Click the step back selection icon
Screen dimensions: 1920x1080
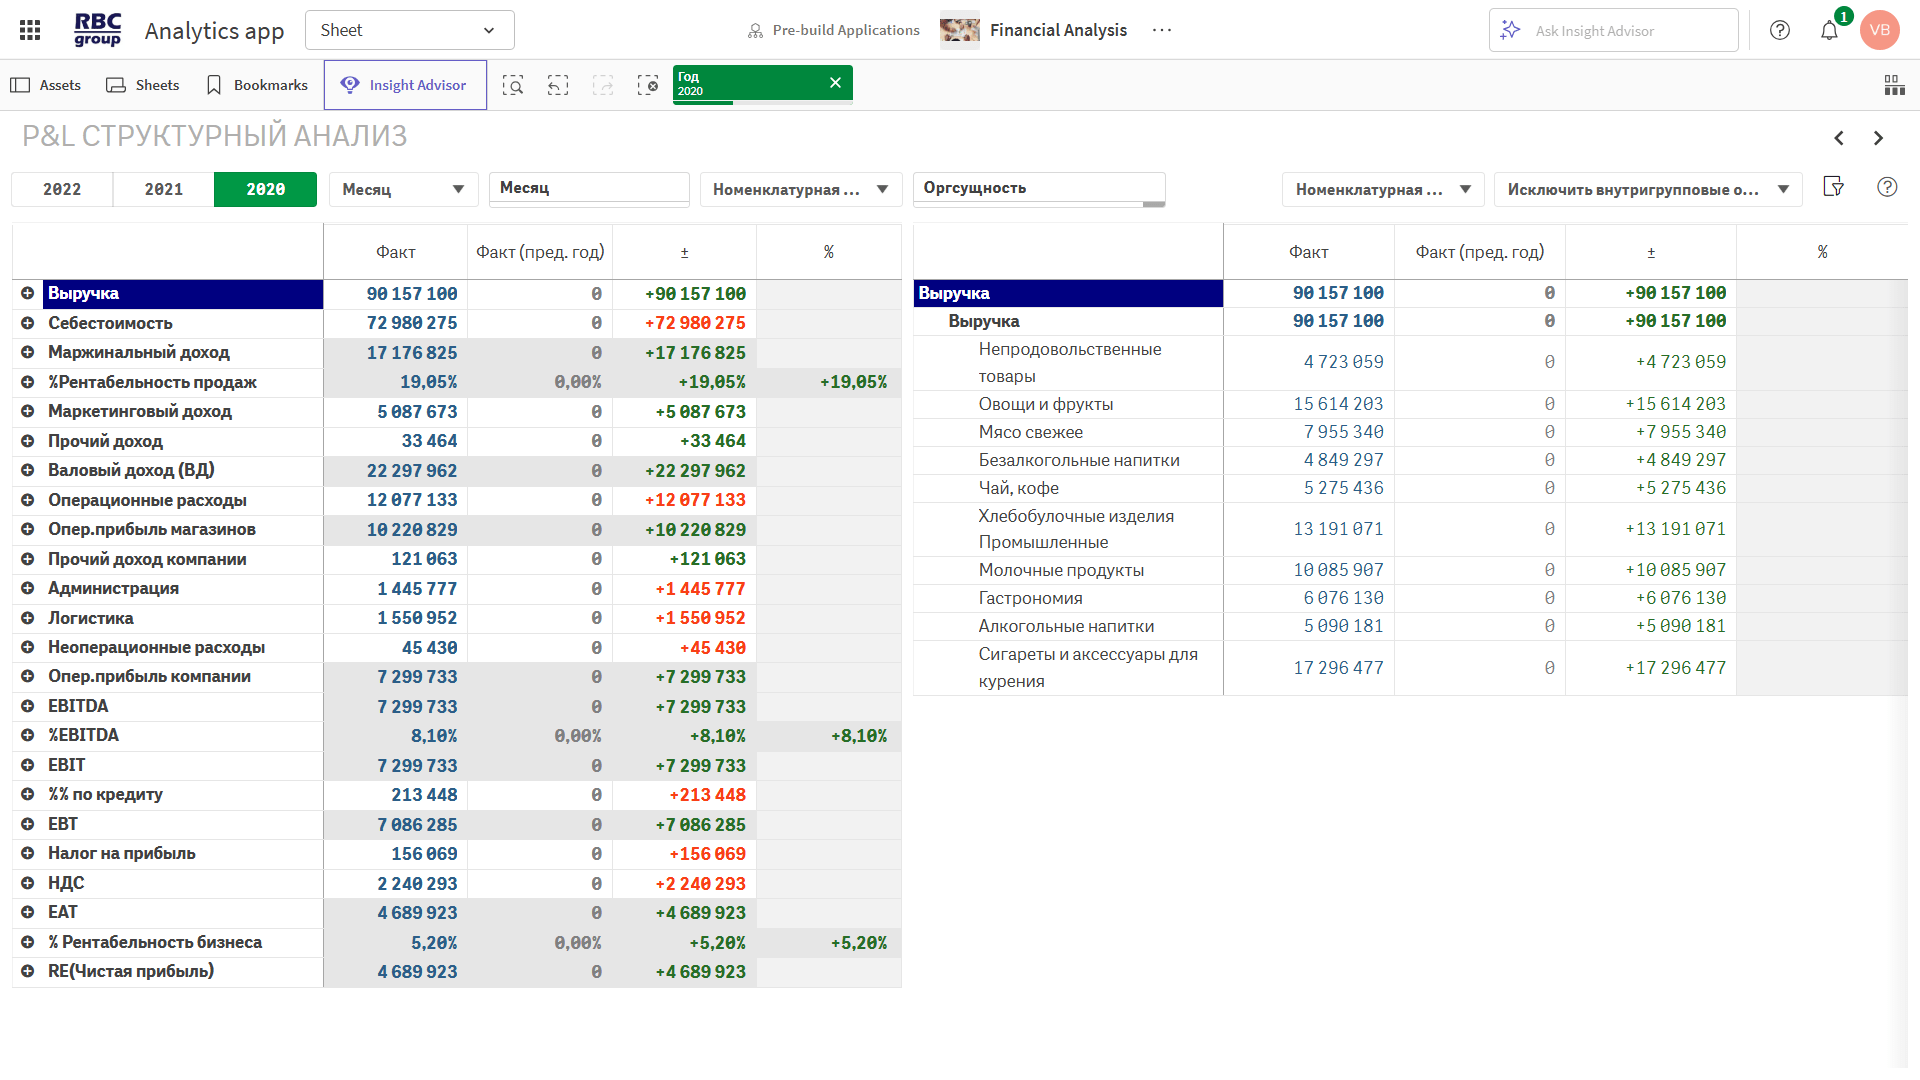tap(558, 85)
